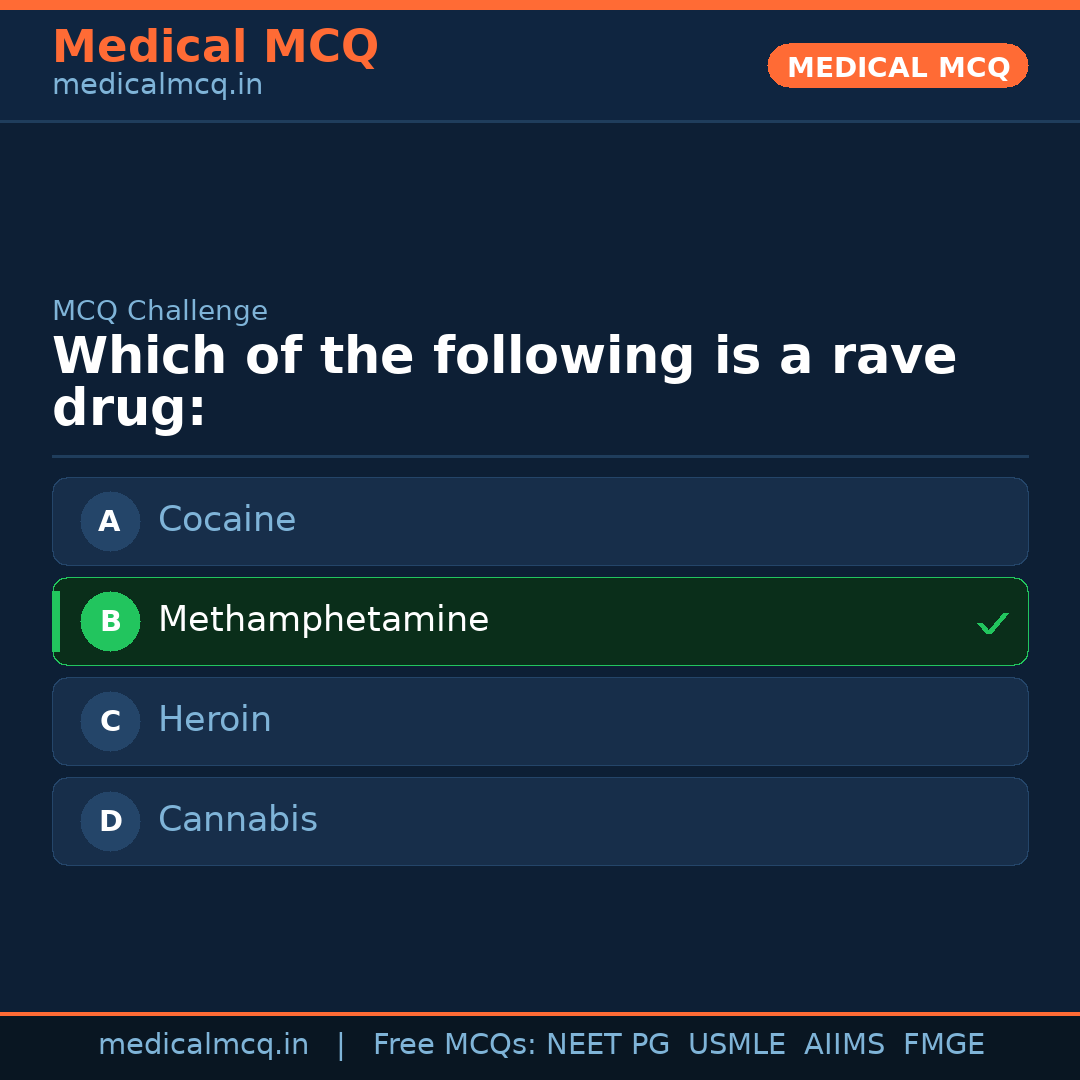Click the MCQ Challenge label
Image resolution: width=1080 pixels, height=1080 pixels.
tap(160, 311)
